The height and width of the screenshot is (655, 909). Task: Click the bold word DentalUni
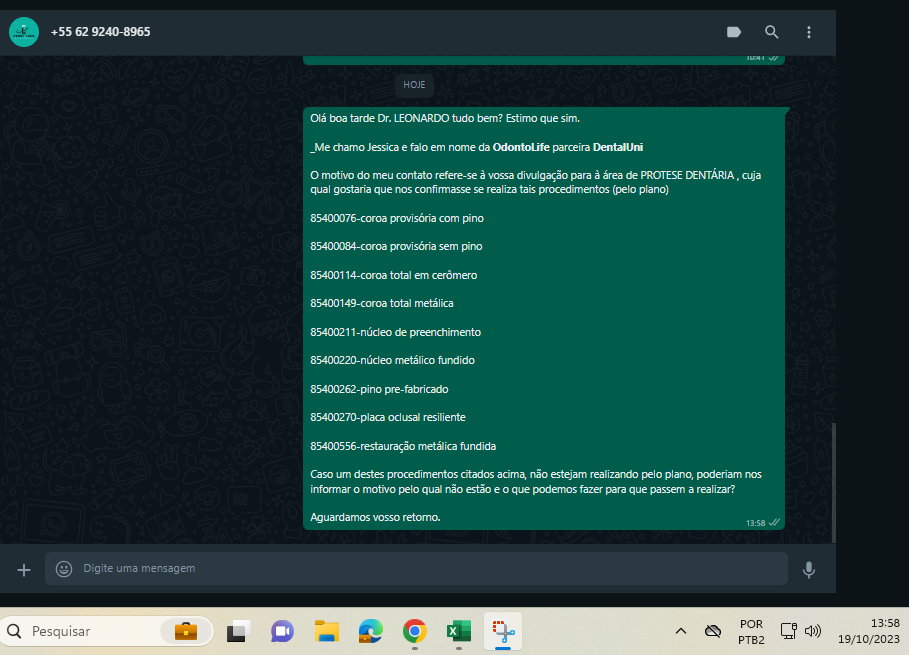click(x=617, y=147)
